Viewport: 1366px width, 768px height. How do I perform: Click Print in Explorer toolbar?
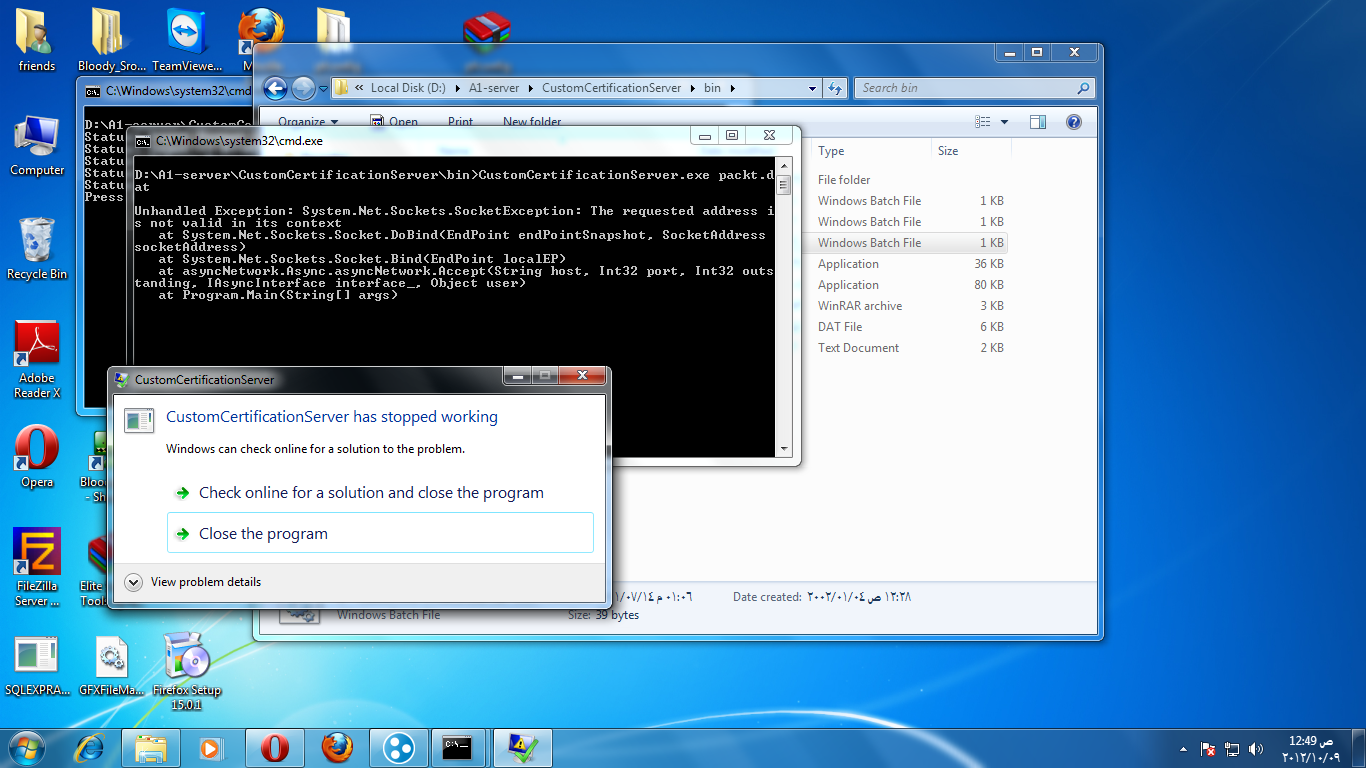coord(460,122)
